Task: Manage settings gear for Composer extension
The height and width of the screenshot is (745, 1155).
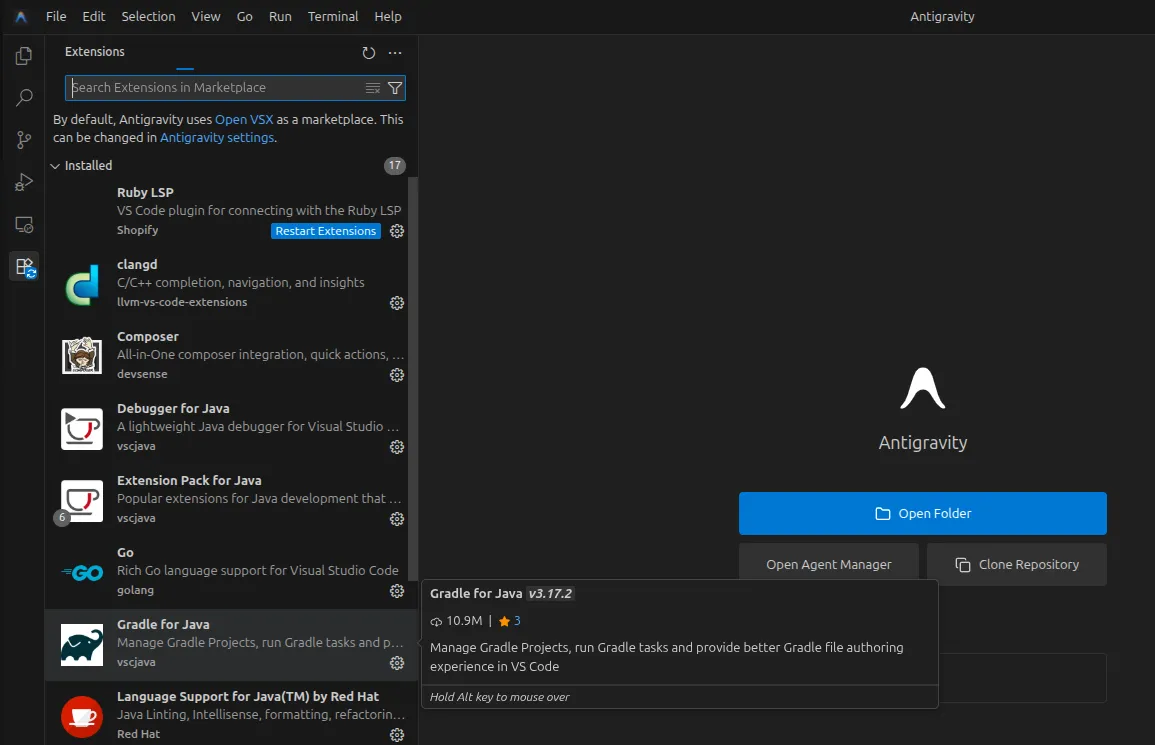Action: point(396,375)
